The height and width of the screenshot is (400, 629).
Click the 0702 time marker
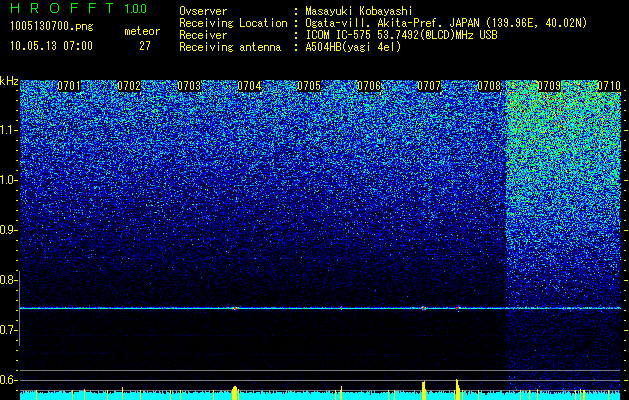[x=129, y=86]
